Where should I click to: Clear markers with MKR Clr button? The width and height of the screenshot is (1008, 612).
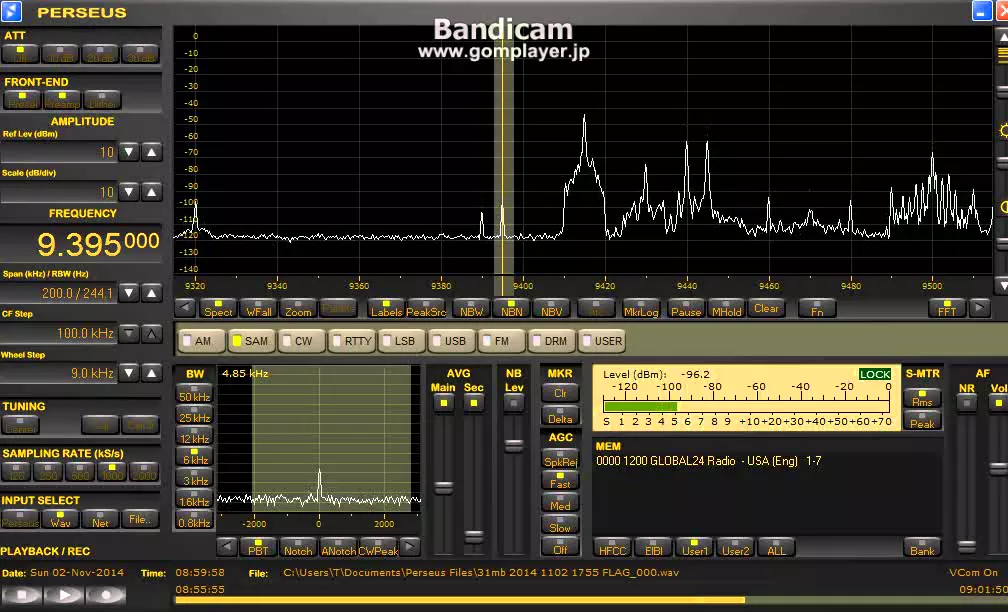(560, 393)
